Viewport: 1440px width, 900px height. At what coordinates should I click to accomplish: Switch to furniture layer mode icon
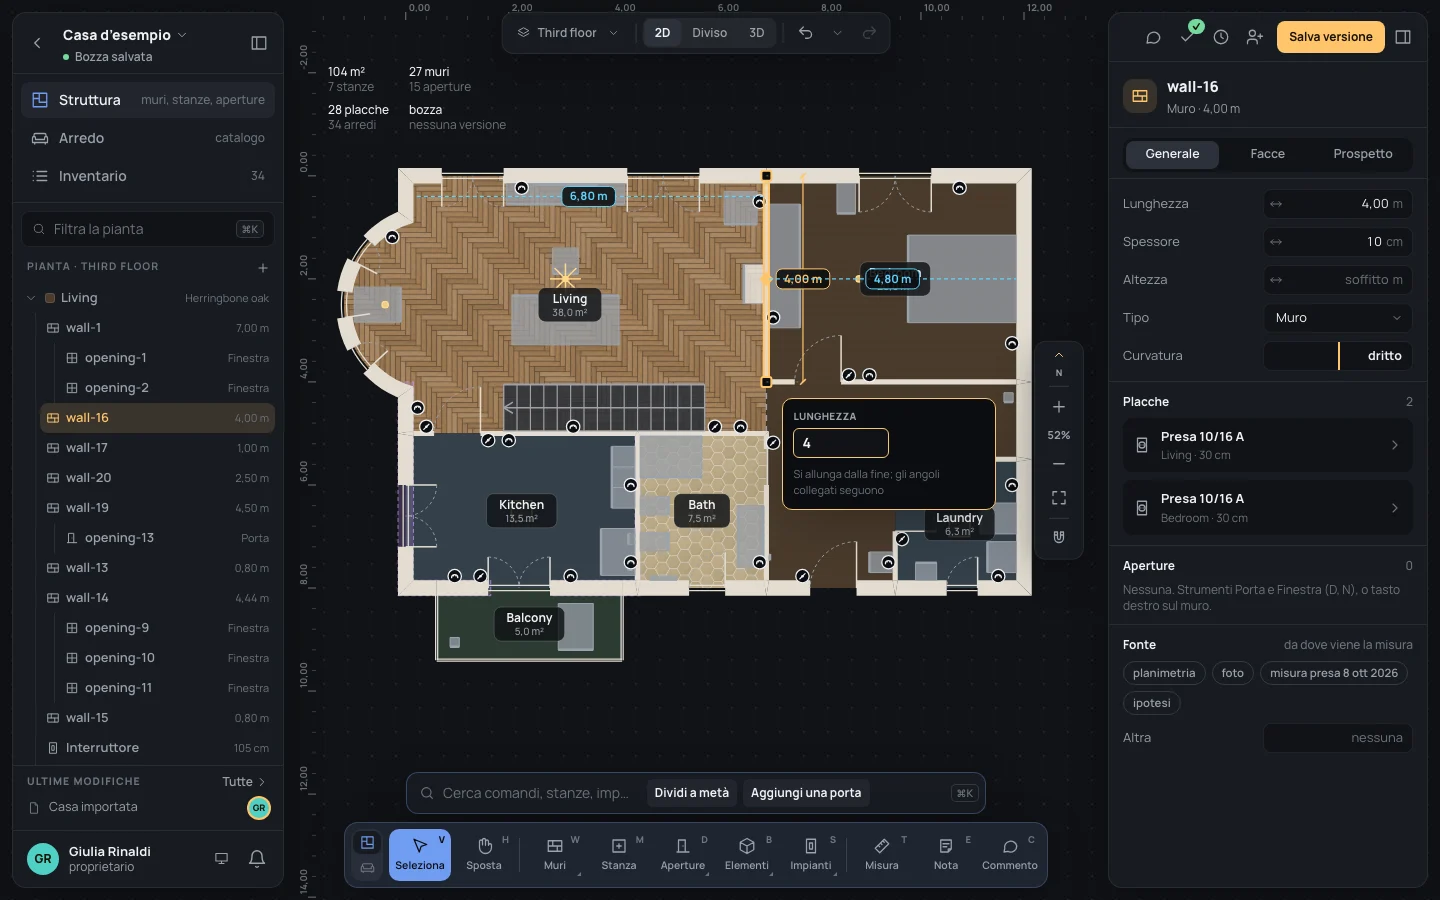pyautogui.click(x=367, y=868)
